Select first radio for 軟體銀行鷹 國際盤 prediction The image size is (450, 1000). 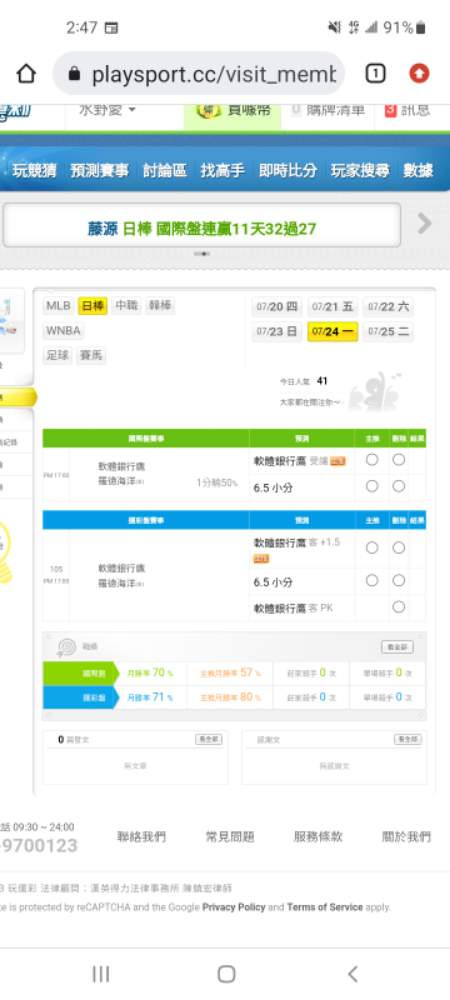pos(372,460)
